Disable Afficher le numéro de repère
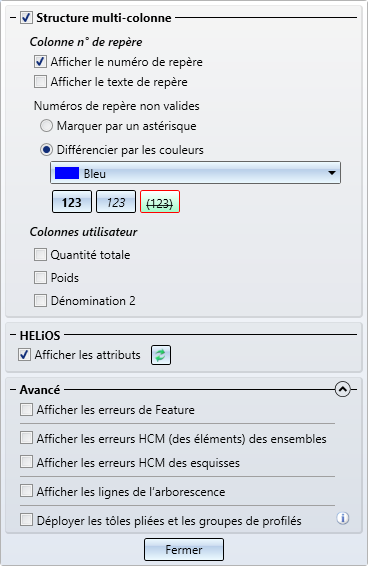The width and height of the screenshot is (368, 566). [40, 62]
